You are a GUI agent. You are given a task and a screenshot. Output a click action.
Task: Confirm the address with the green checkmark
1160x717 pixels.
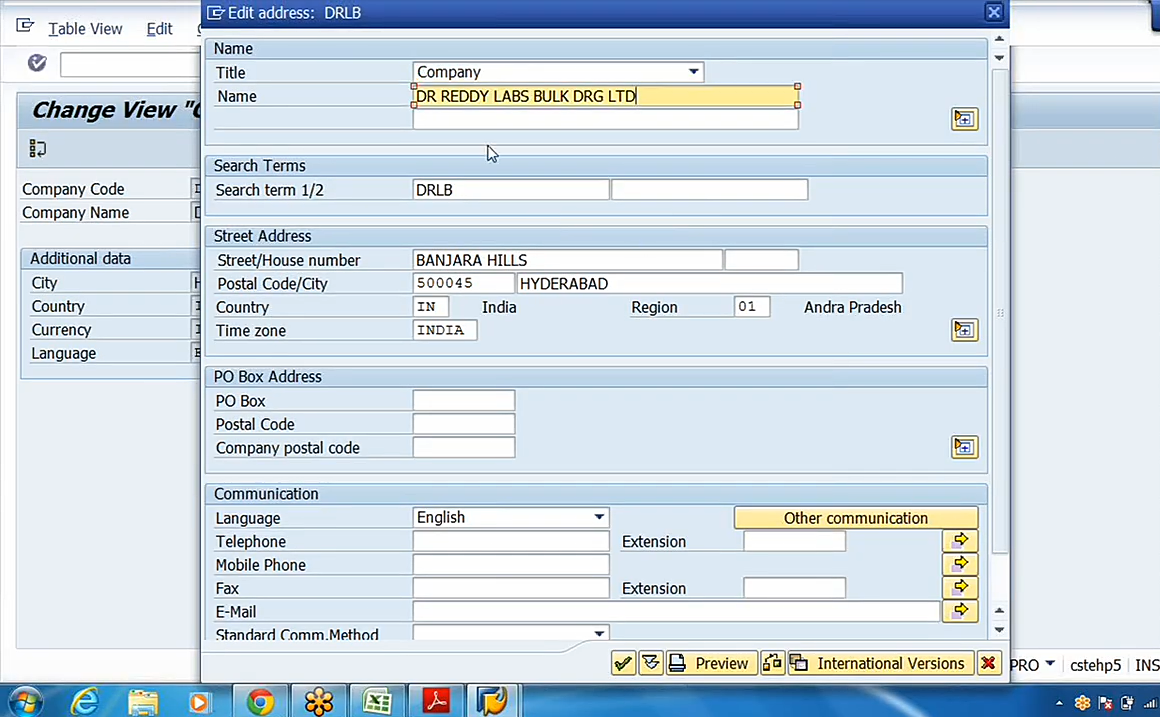pos(623,663)
